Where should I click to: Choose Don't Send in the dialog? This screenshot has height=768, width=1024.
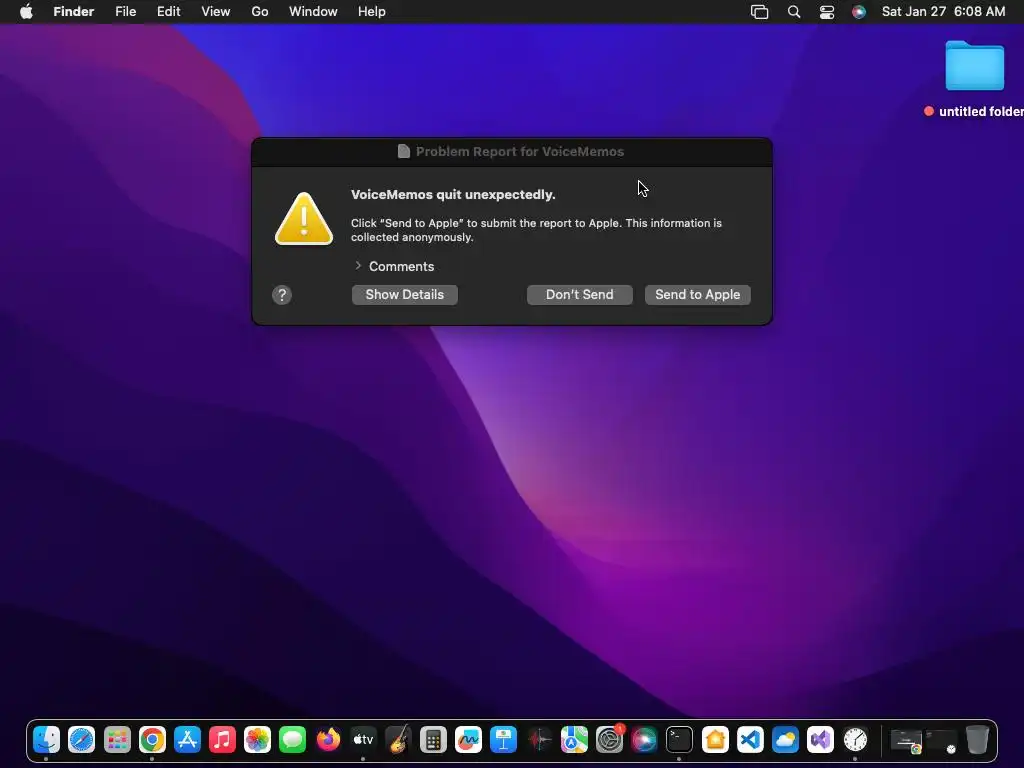click(x=579, y=295)
